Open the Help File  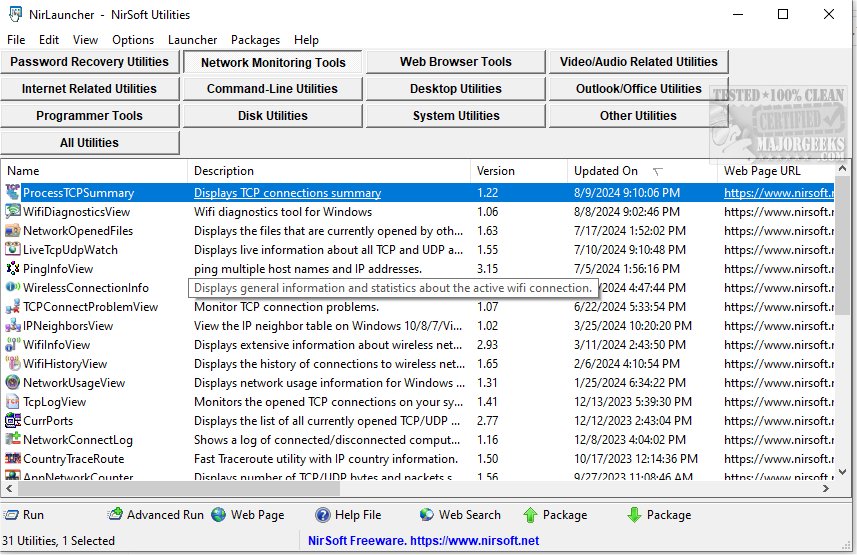click(x=348, y=515)
